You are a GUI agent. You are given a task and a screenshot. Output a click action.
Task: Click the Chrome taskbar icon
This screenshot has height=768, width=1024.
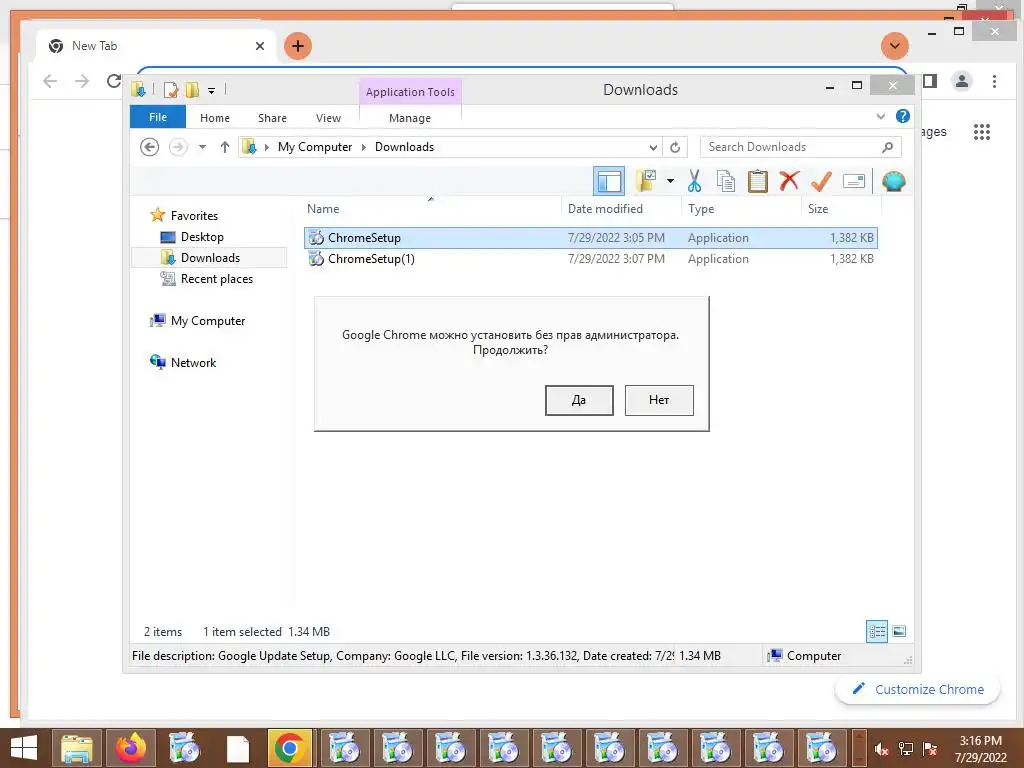coord(290,748)
